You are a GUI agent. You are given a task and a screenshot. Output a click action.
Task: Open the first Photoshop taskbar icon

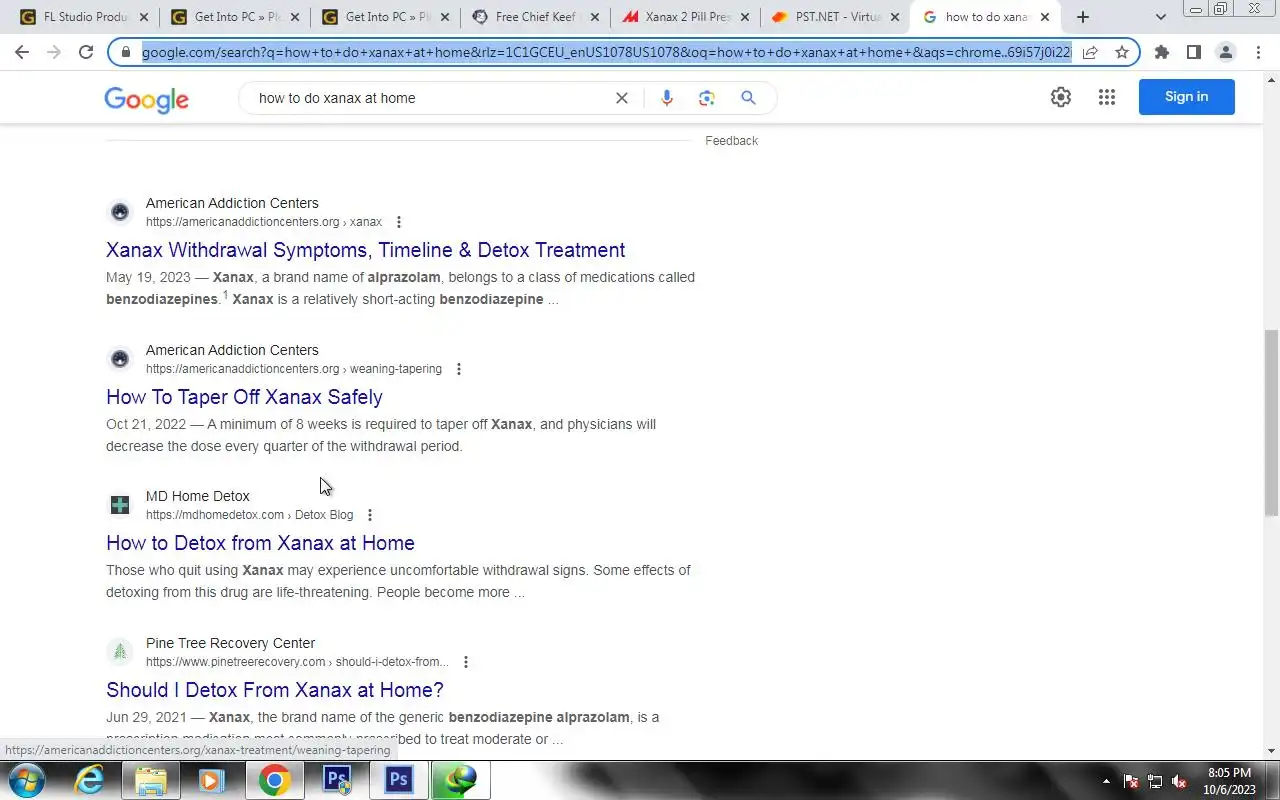click(x=337, y=780)
